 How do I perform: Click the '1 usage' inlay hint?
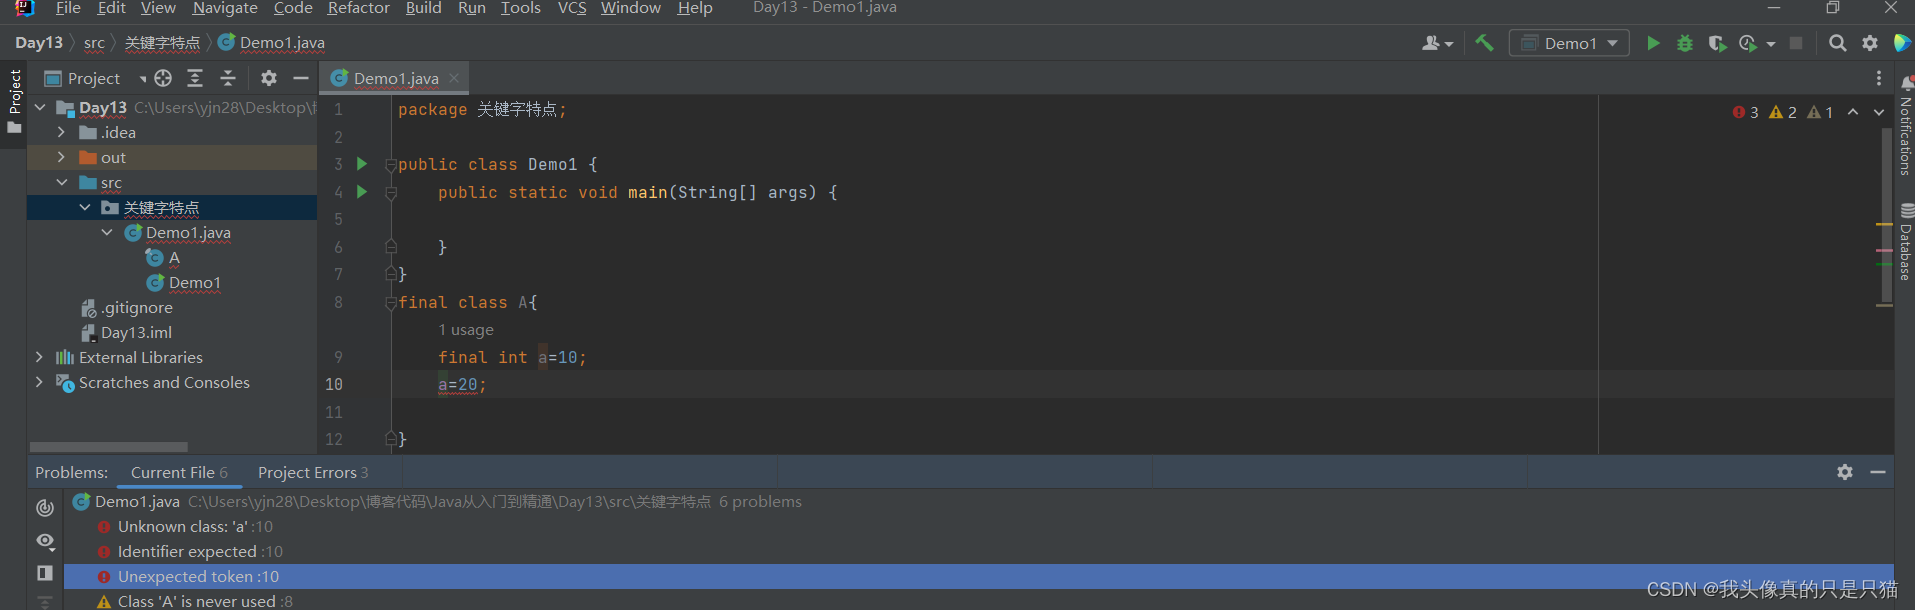[x=466, y=330]
